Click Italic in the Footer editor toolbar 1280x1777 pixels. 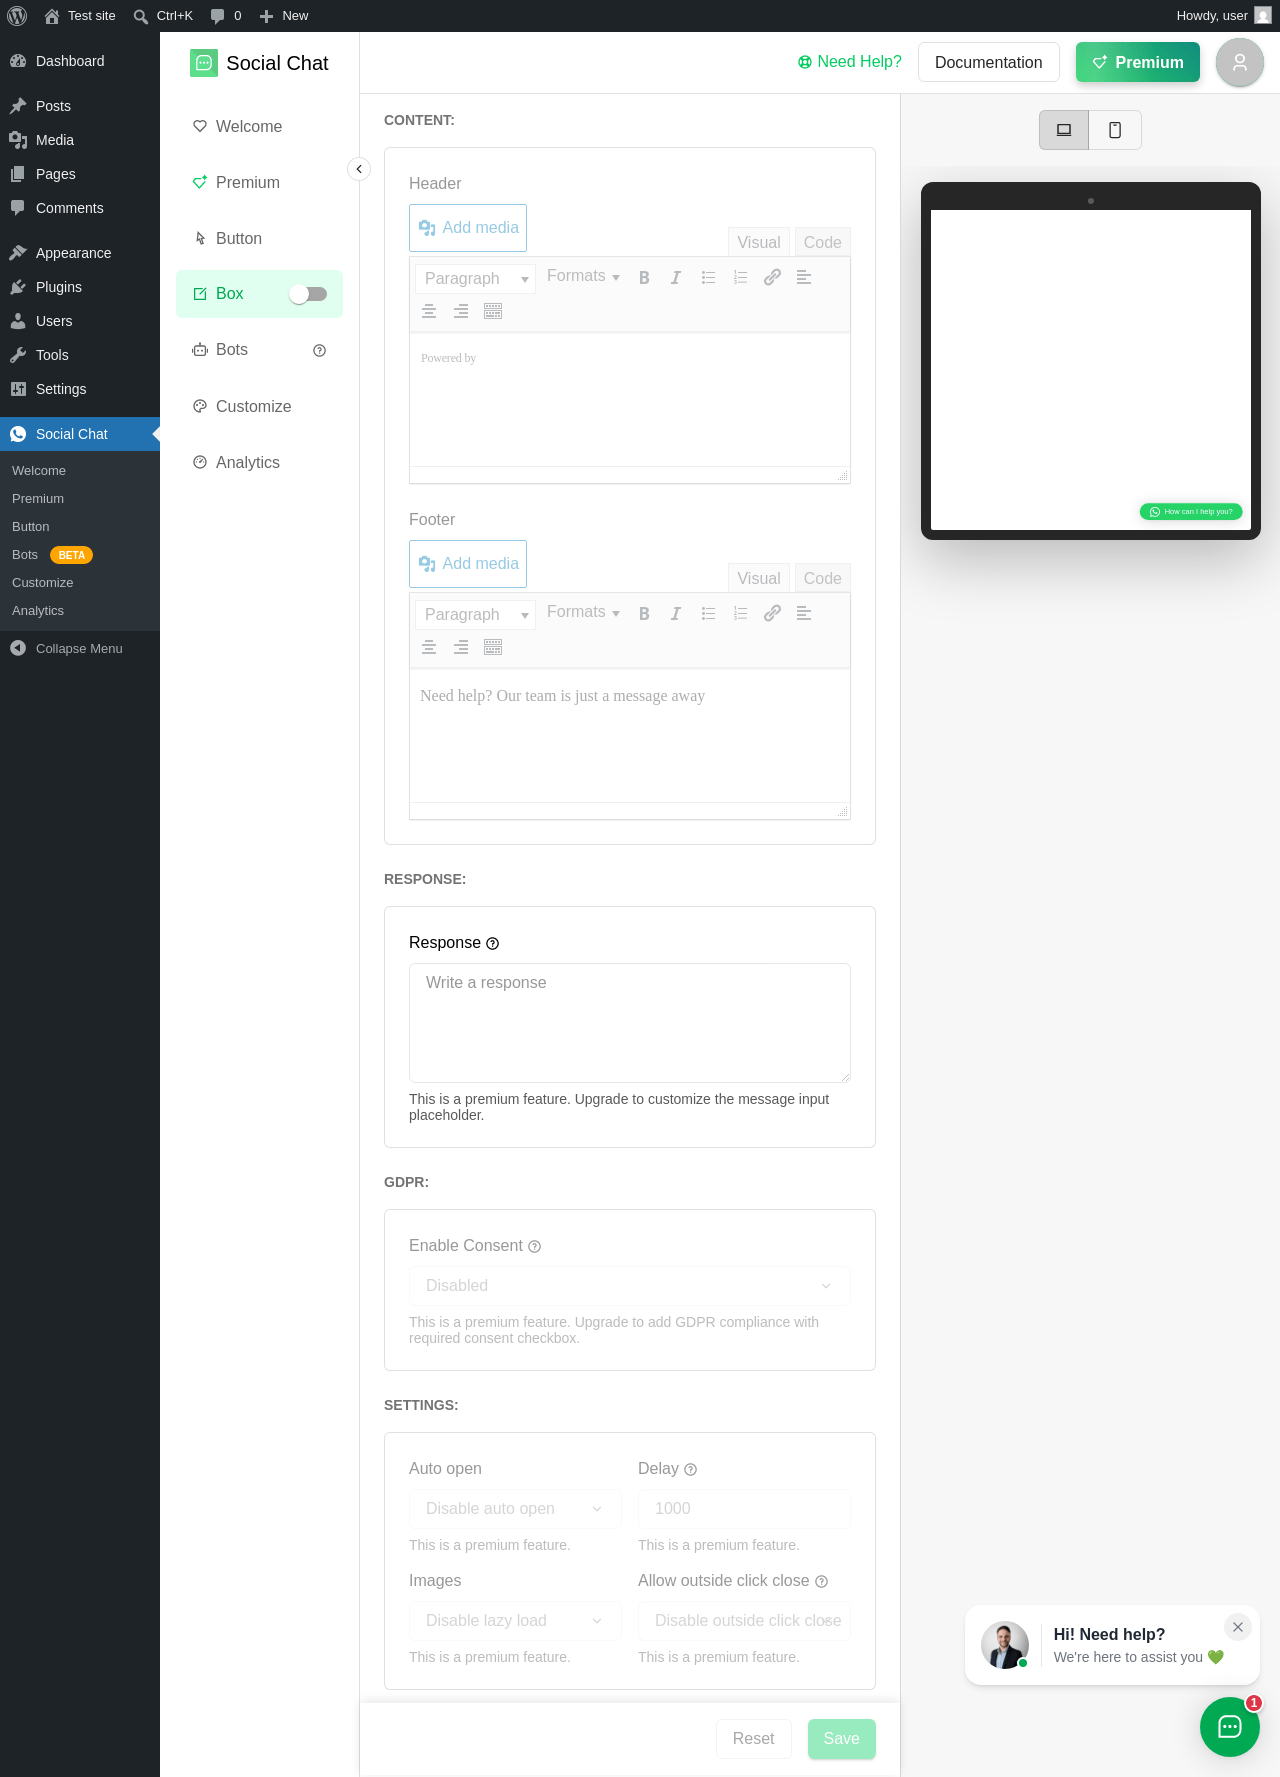point(676,614)
